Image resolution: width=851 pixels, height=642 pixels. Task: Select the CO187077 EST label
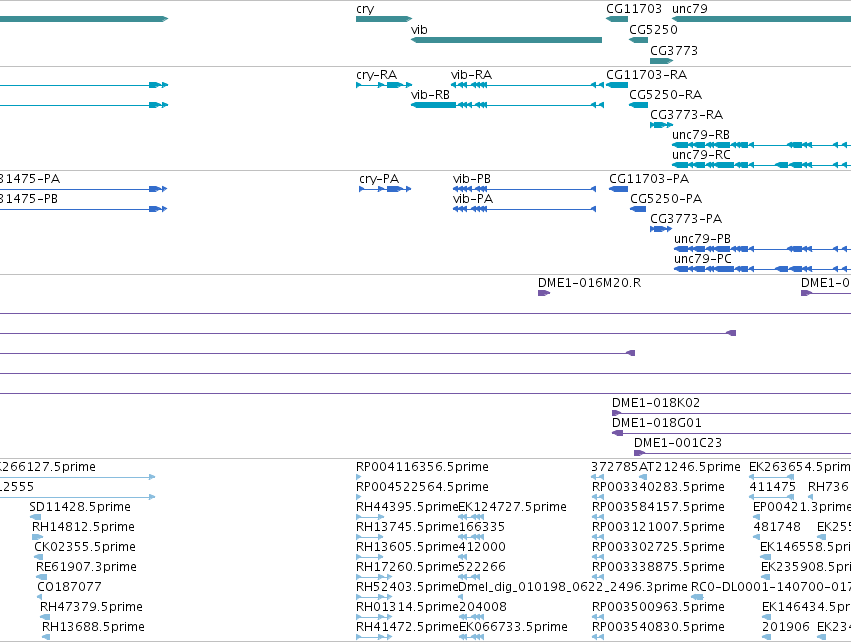[69, 587]
